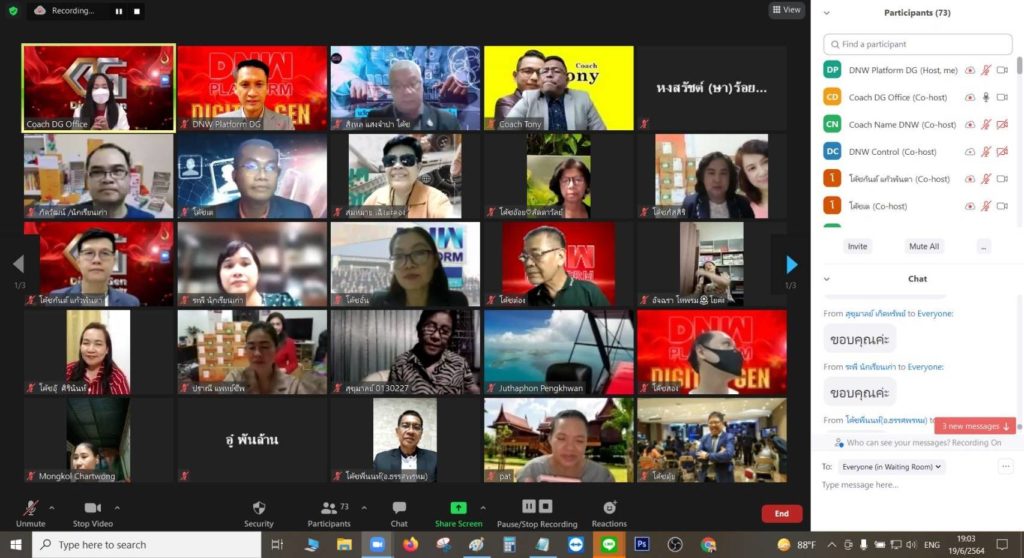Image resolution: width=1024 pixels, height=558 pixels.
Task: Select Mongkol Chartwong video tile
Action: [x=99, y=440]
